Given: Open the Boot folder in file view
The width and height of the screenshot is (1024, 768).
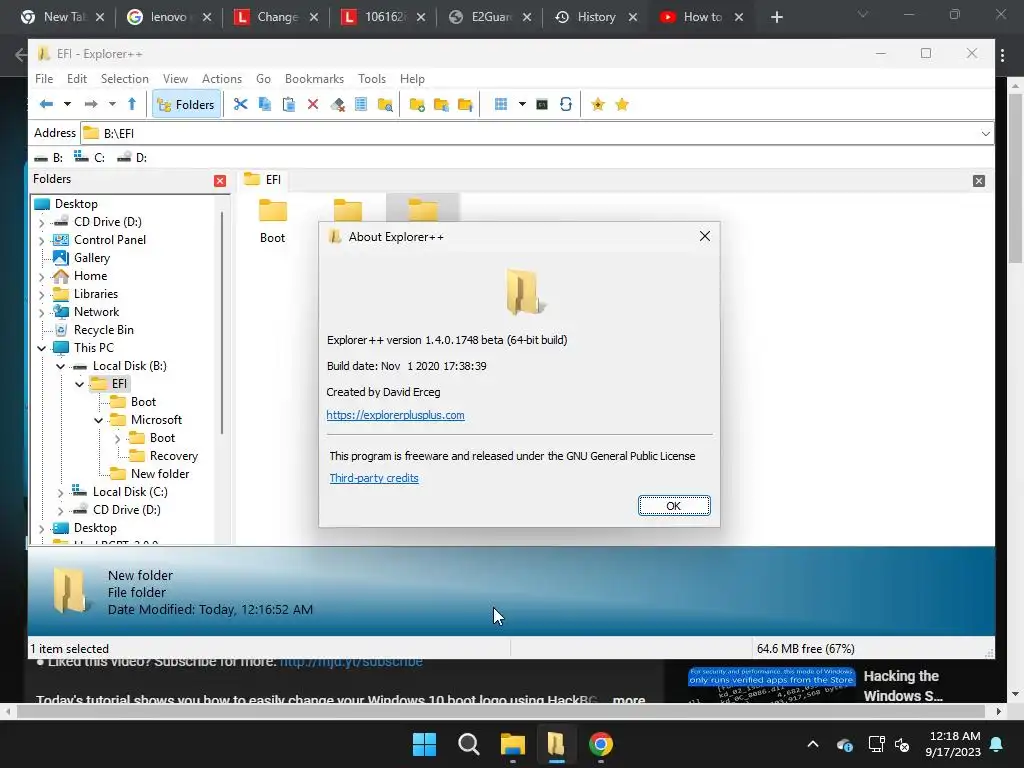Looking at the screenshot, I should pos(272,221).
